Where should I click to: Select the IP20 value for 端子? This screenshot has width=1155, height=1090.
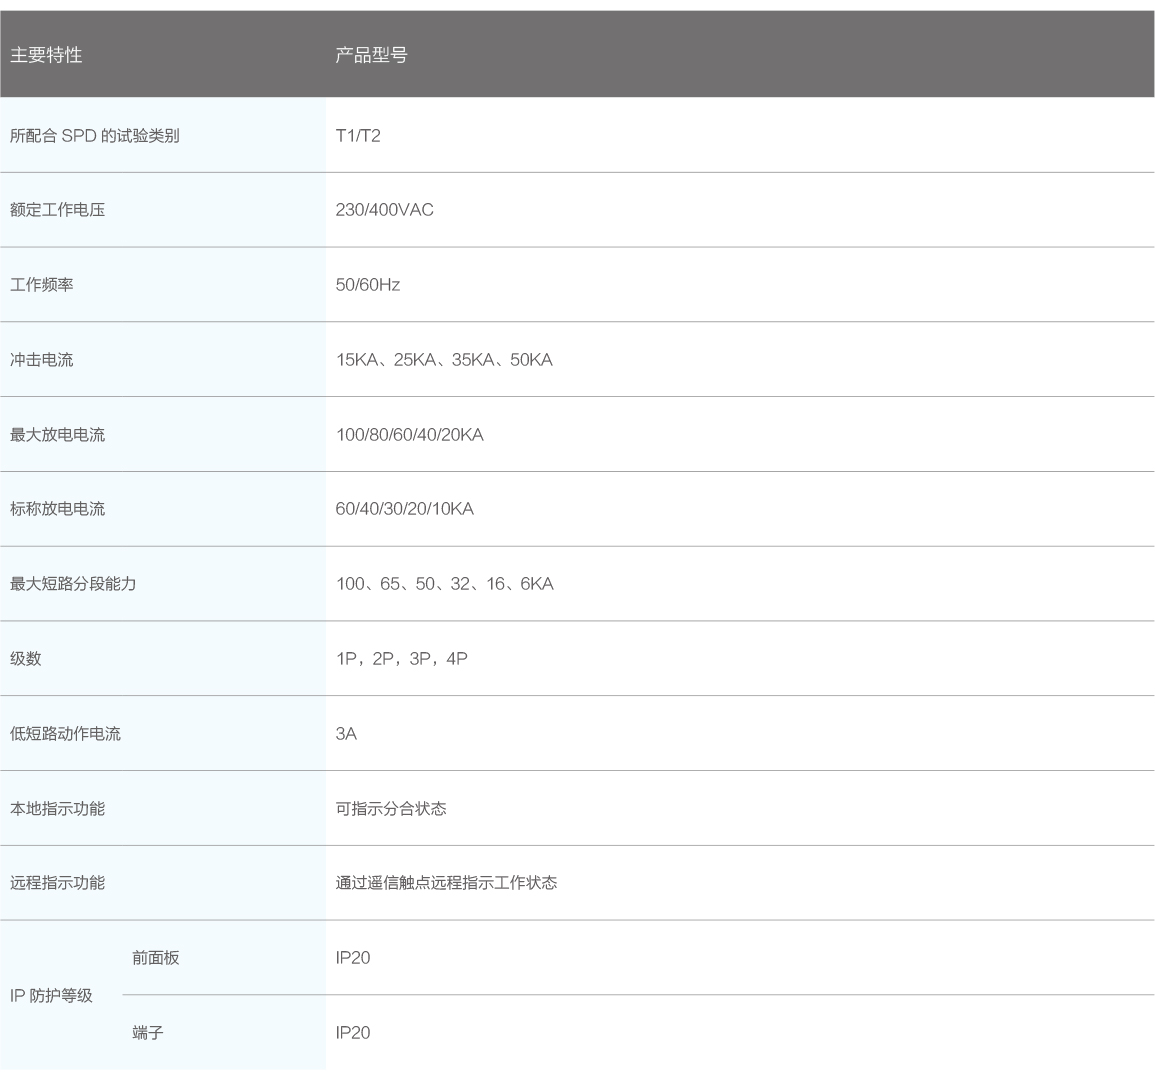[352, 1033]
